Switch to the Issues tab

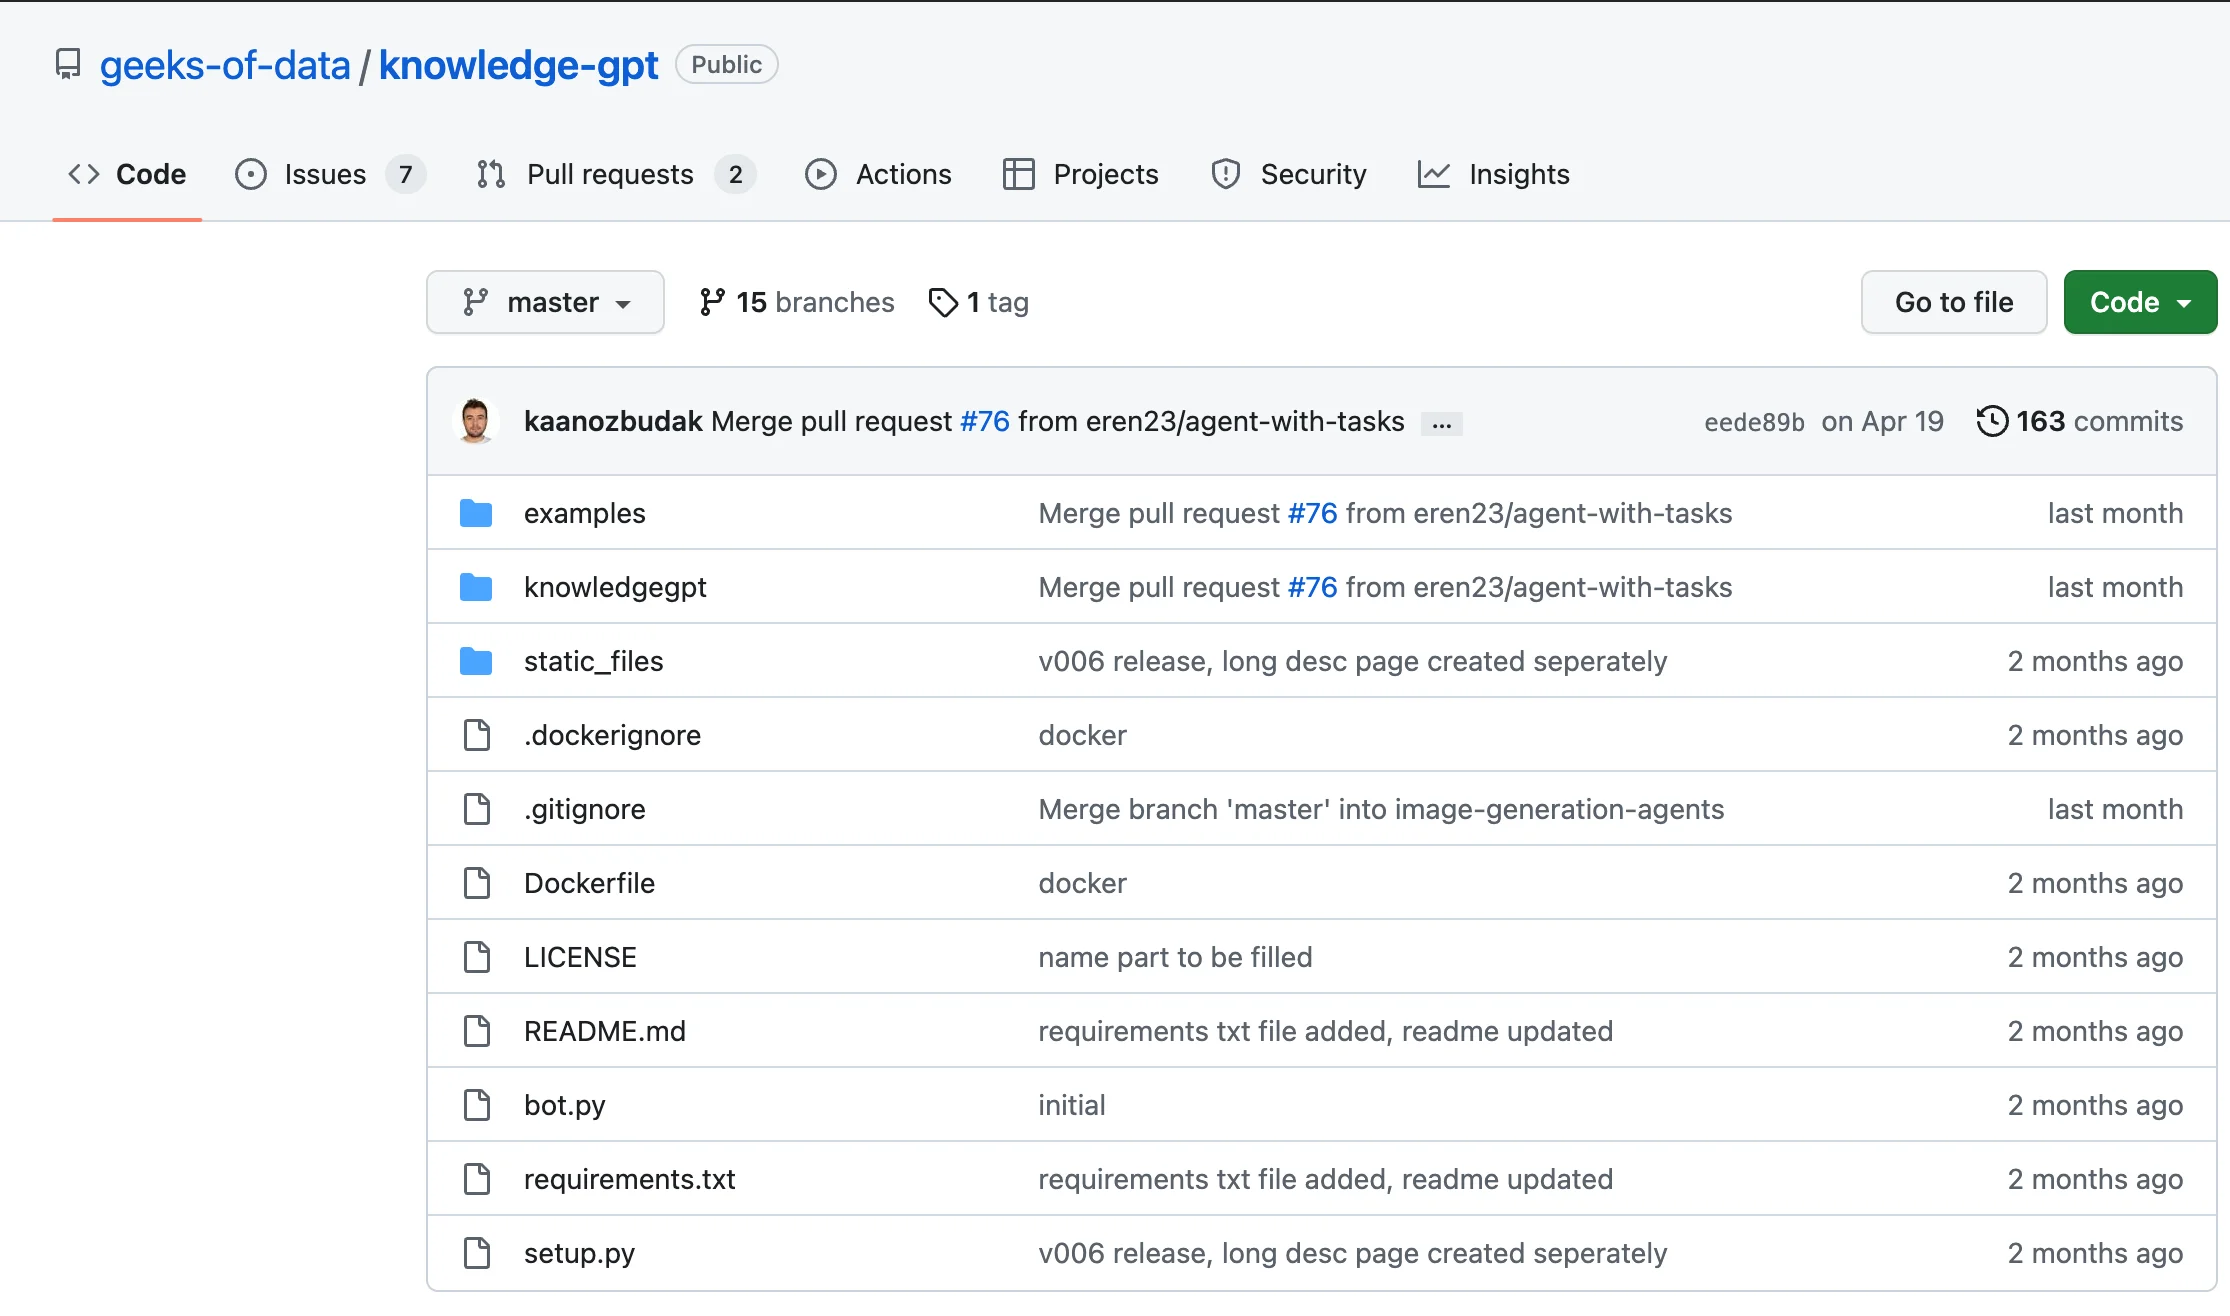click(325, 174)
